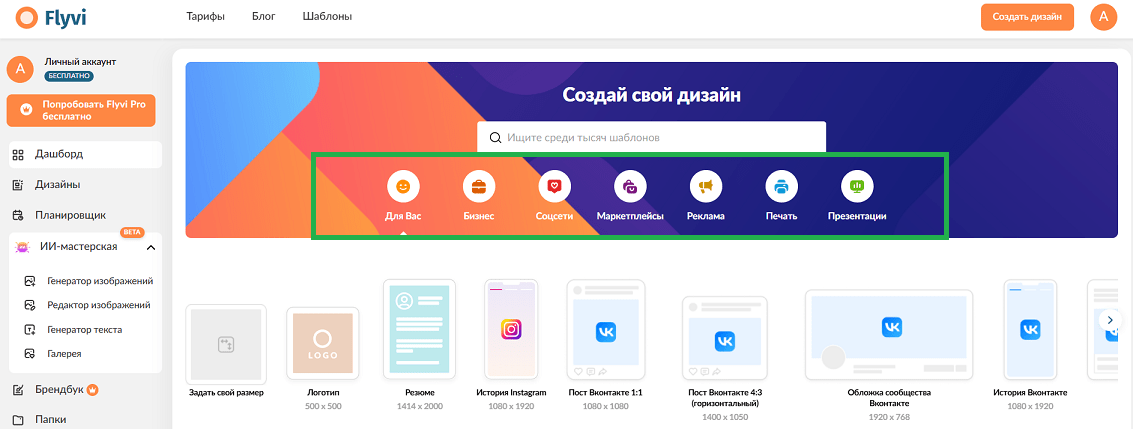
Task: Select the Реклама megaphone icon
Action: point(706,187)
